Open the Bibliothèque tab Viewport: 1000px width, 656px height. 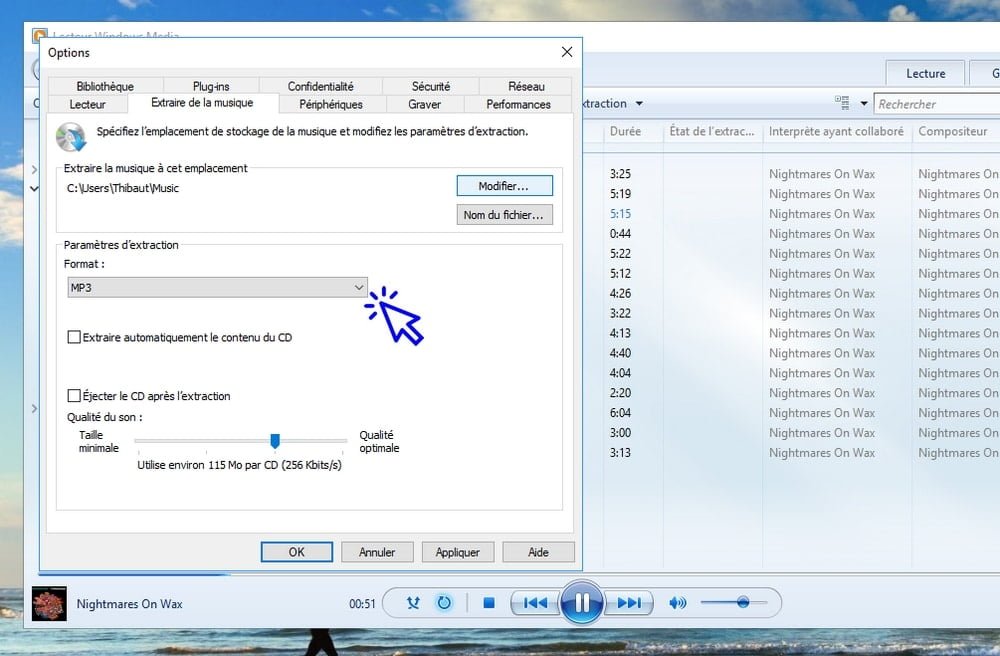[105, 86]
